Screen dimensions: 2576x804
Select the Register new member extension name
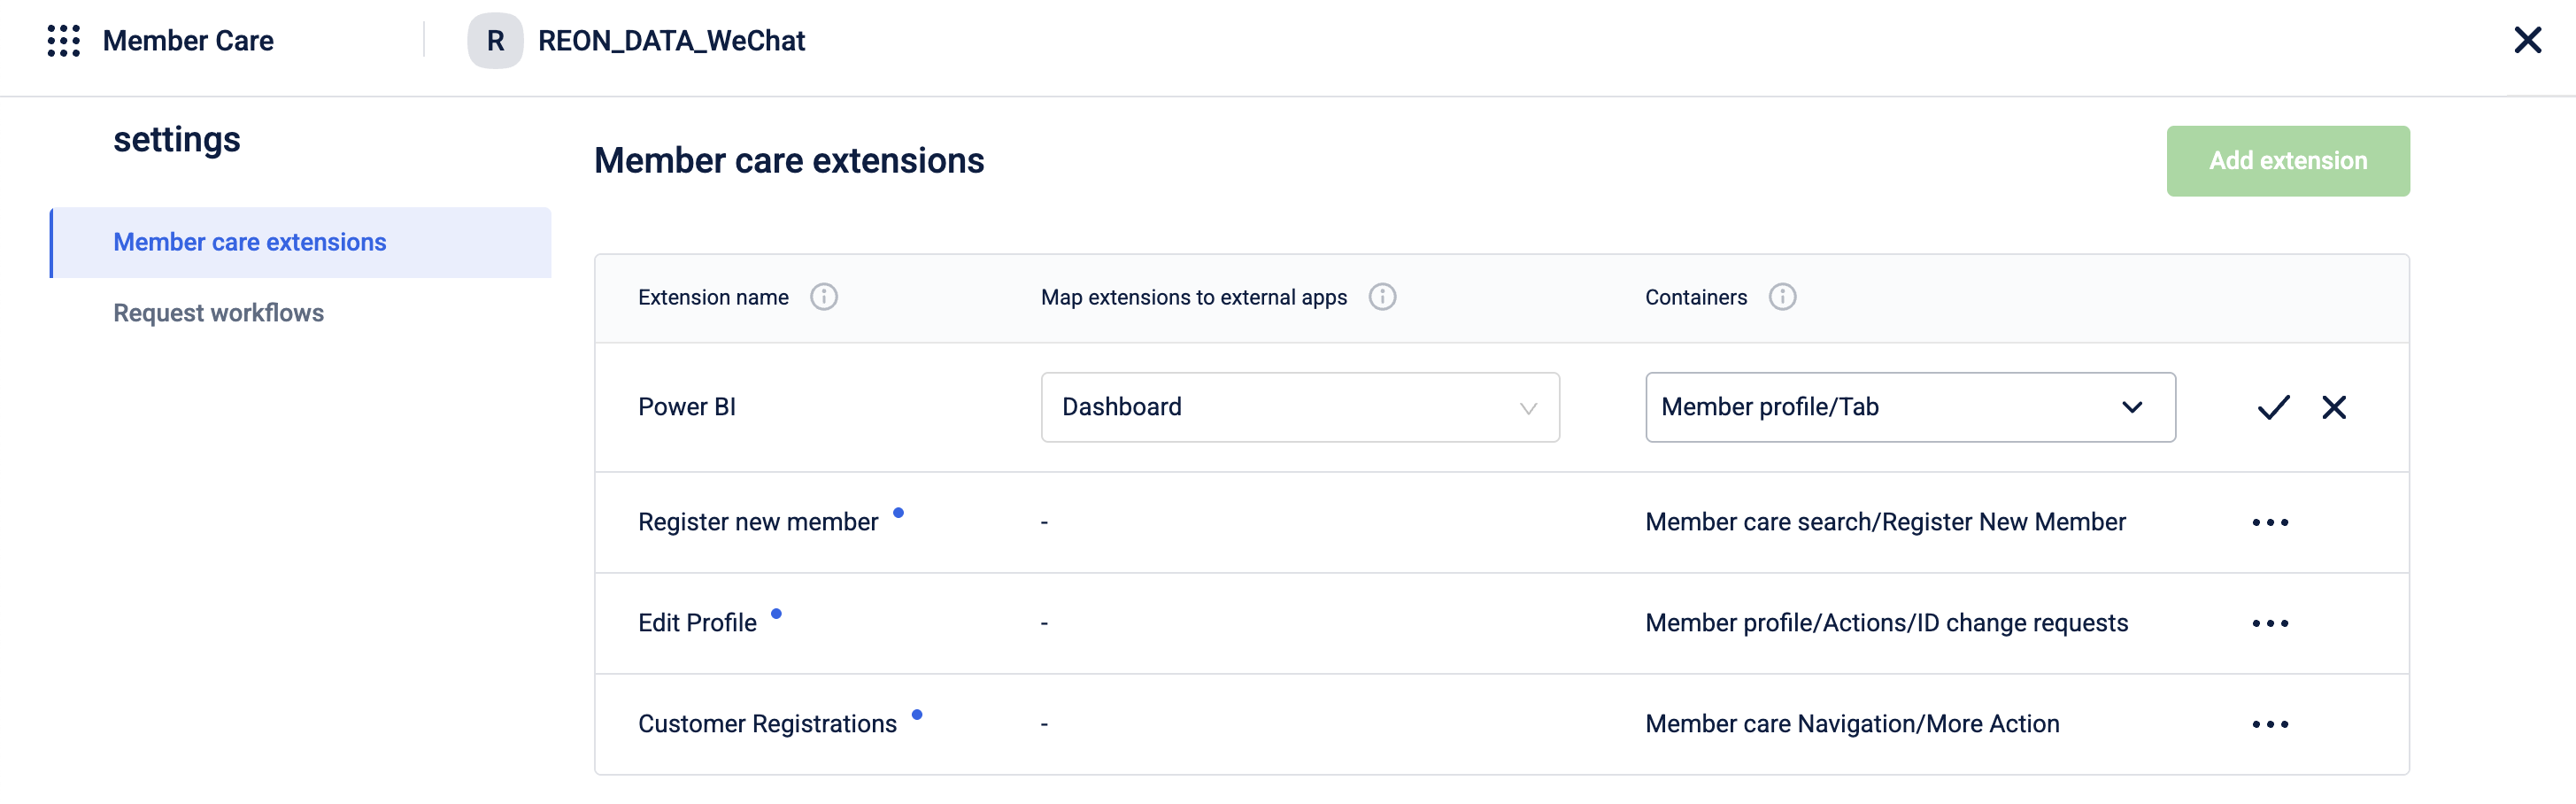click(x=758, y=523)
